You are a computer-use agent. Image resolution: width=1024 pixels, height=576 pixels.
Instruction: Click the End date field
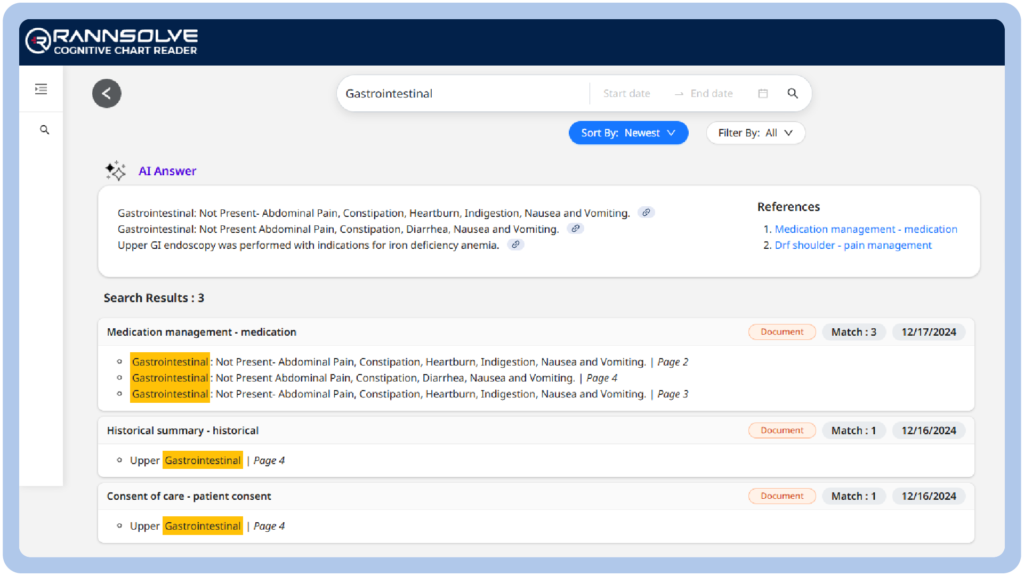711,94
